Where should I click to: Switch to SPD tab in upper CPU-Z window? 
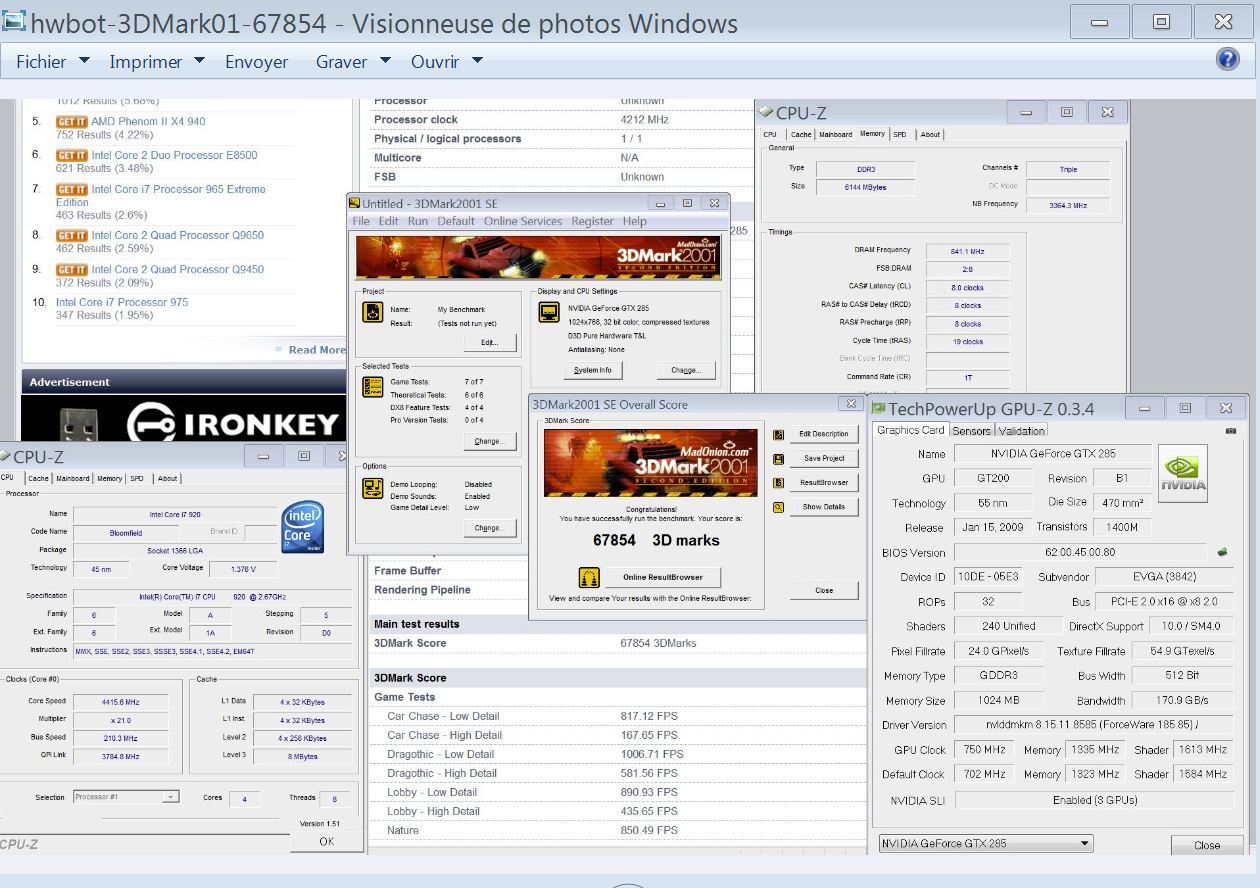coord(900,134)
